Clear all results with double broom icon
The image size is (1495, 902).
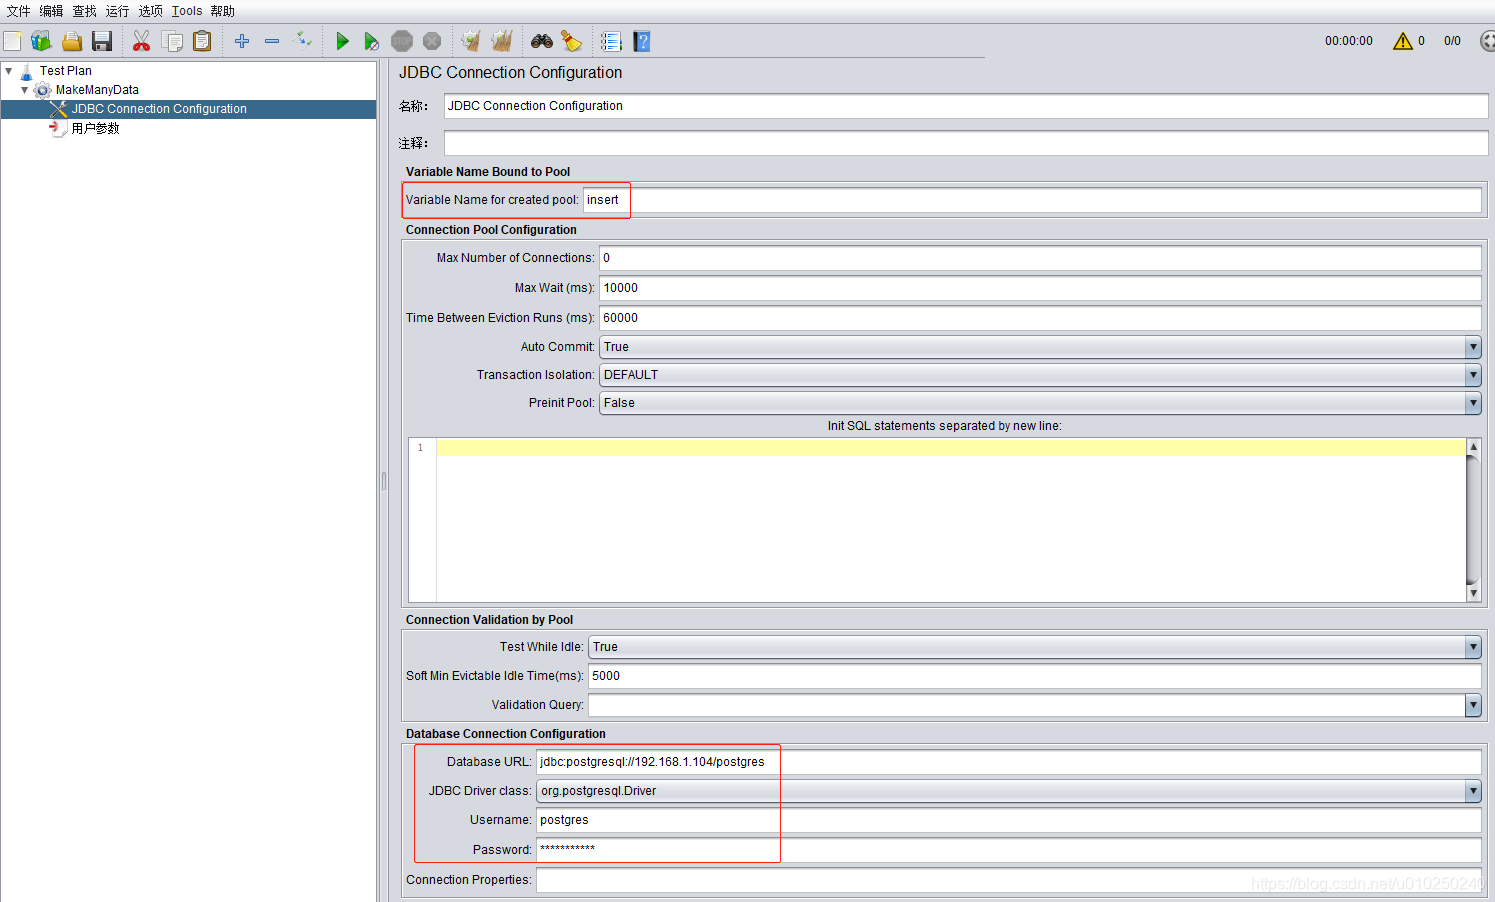point(502,41)
